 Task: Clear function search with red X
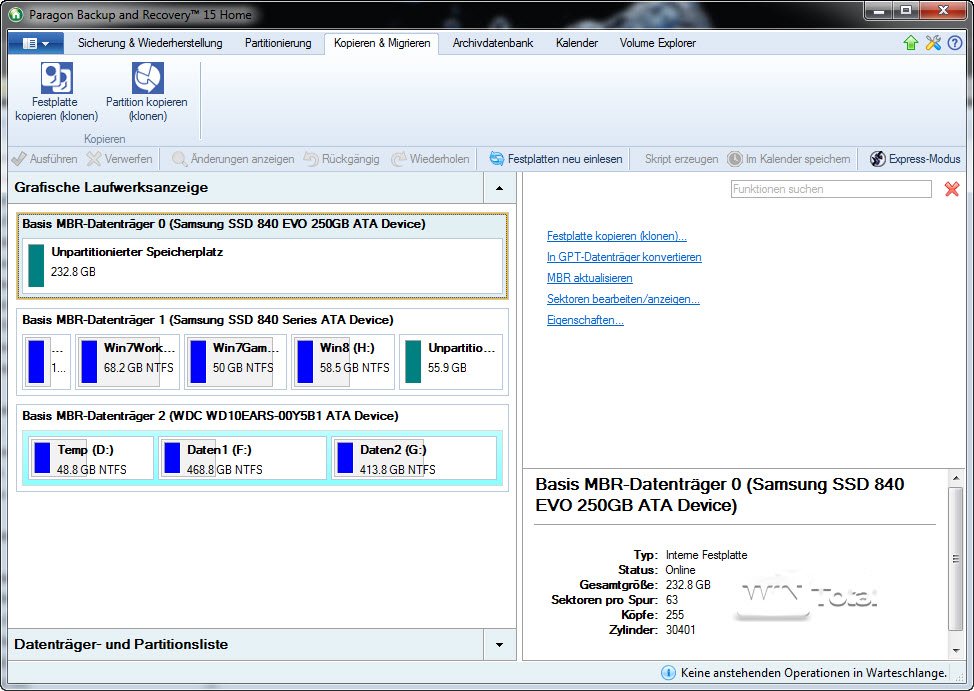[x=952, y=189]
